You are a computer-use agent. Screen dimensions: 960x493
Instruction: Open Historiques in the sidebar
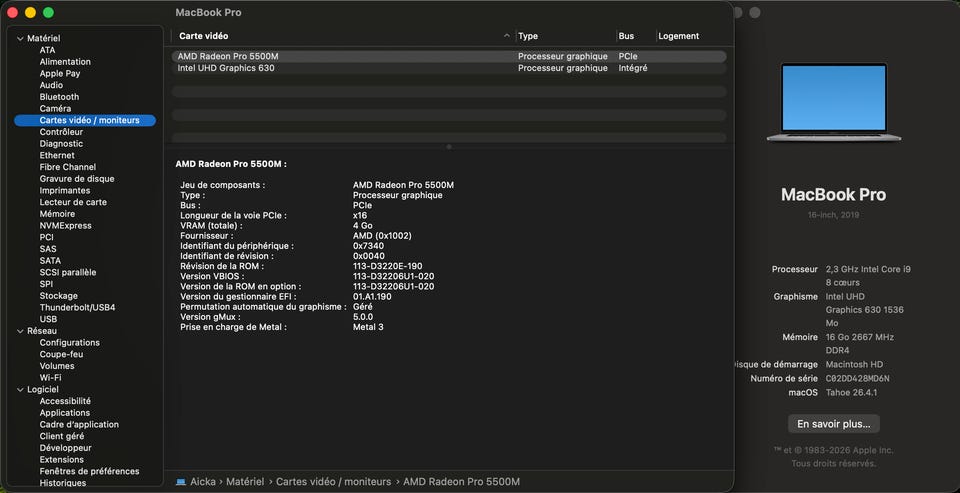pyautogui.click(x=63, y=483)
